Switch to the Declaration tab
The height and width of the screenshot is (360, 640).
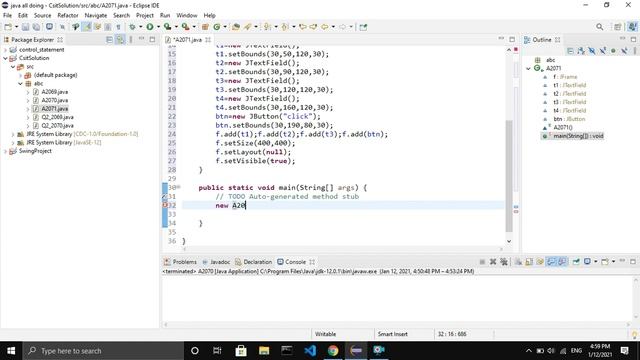click(253, 262)
